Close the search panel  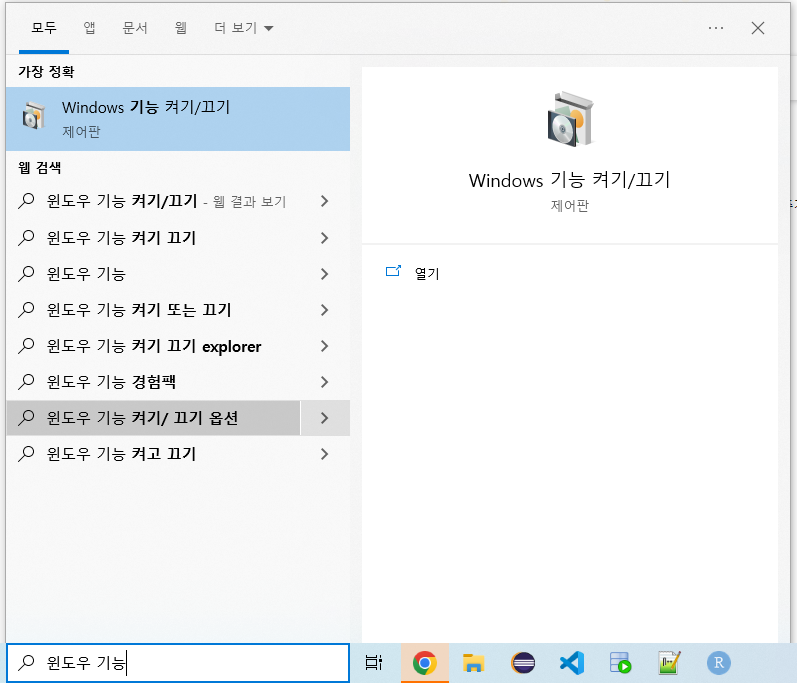[758, 28]
